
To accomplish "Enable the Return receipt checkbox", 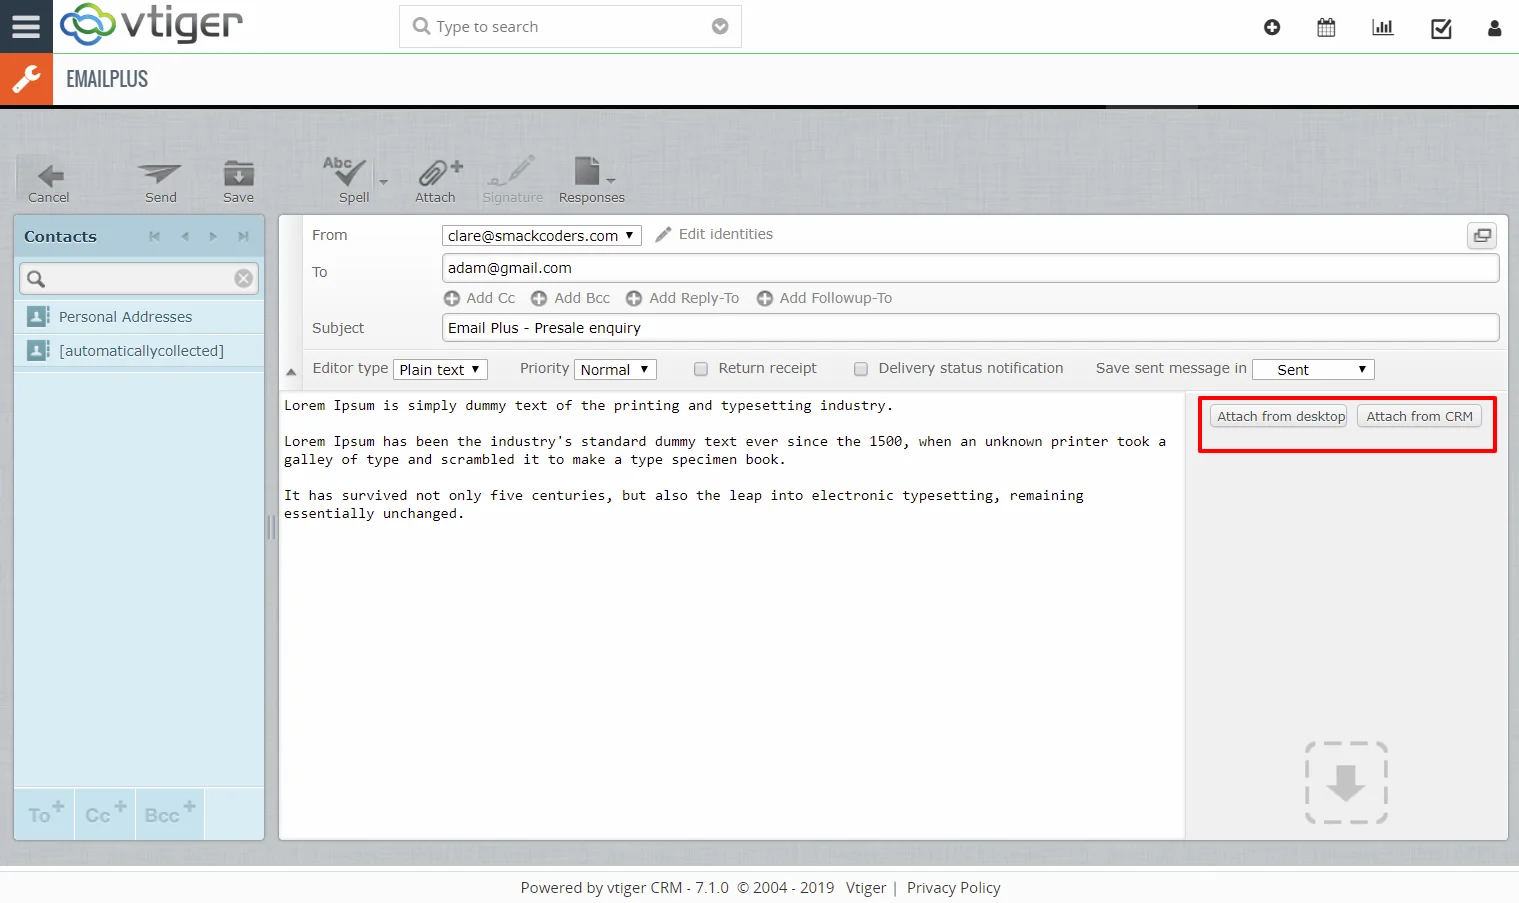I will (x=701, y=369).
